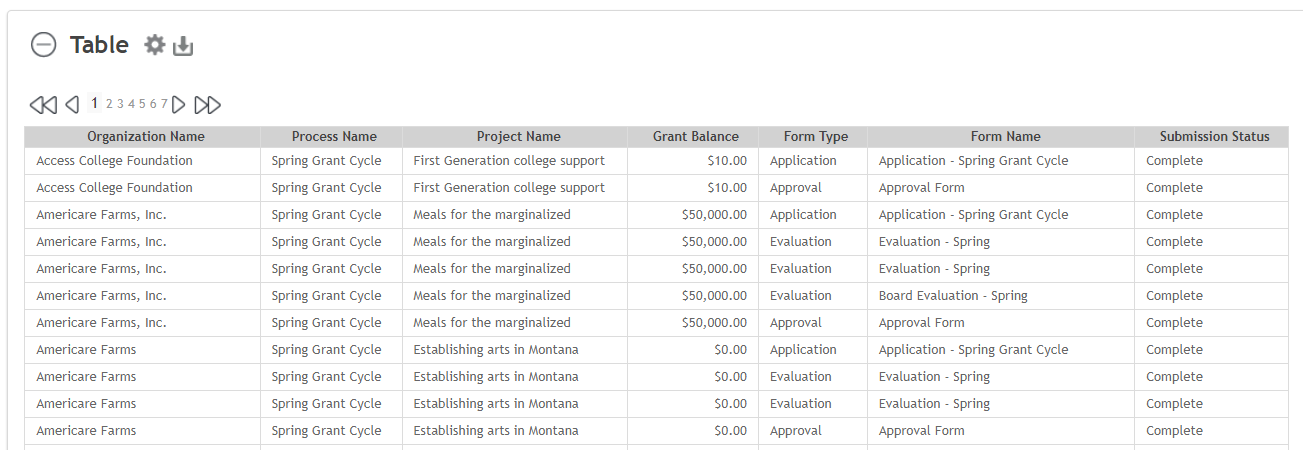Click Application form type for Meals for the marginalized
The width and height of the screenshot is (1303, 450).
click(803, 215)
